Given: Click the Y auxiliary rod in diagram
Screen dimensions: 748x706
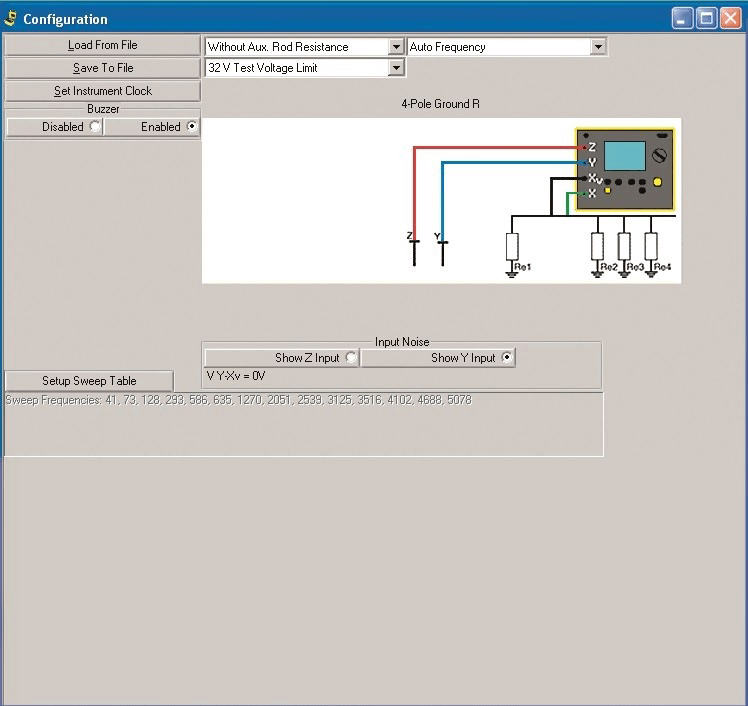Looking at the screenshot, I should click(443, 253).
